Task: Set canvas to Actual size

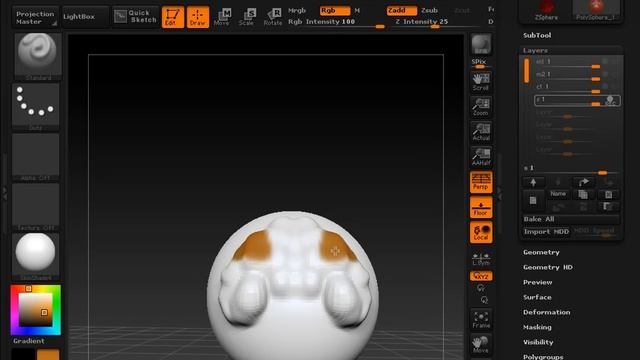Action: click(481, 132)
